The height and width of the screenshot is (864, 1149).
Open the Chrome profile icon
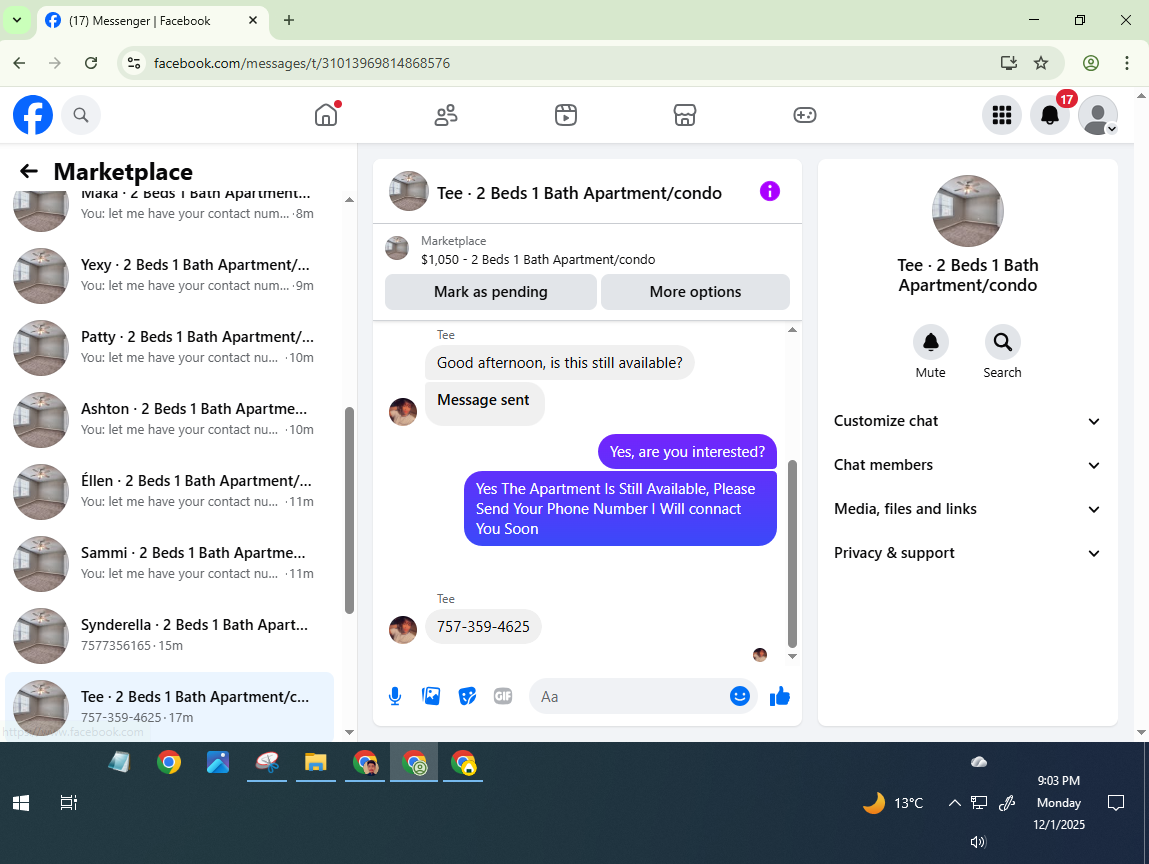(1091, 63)
